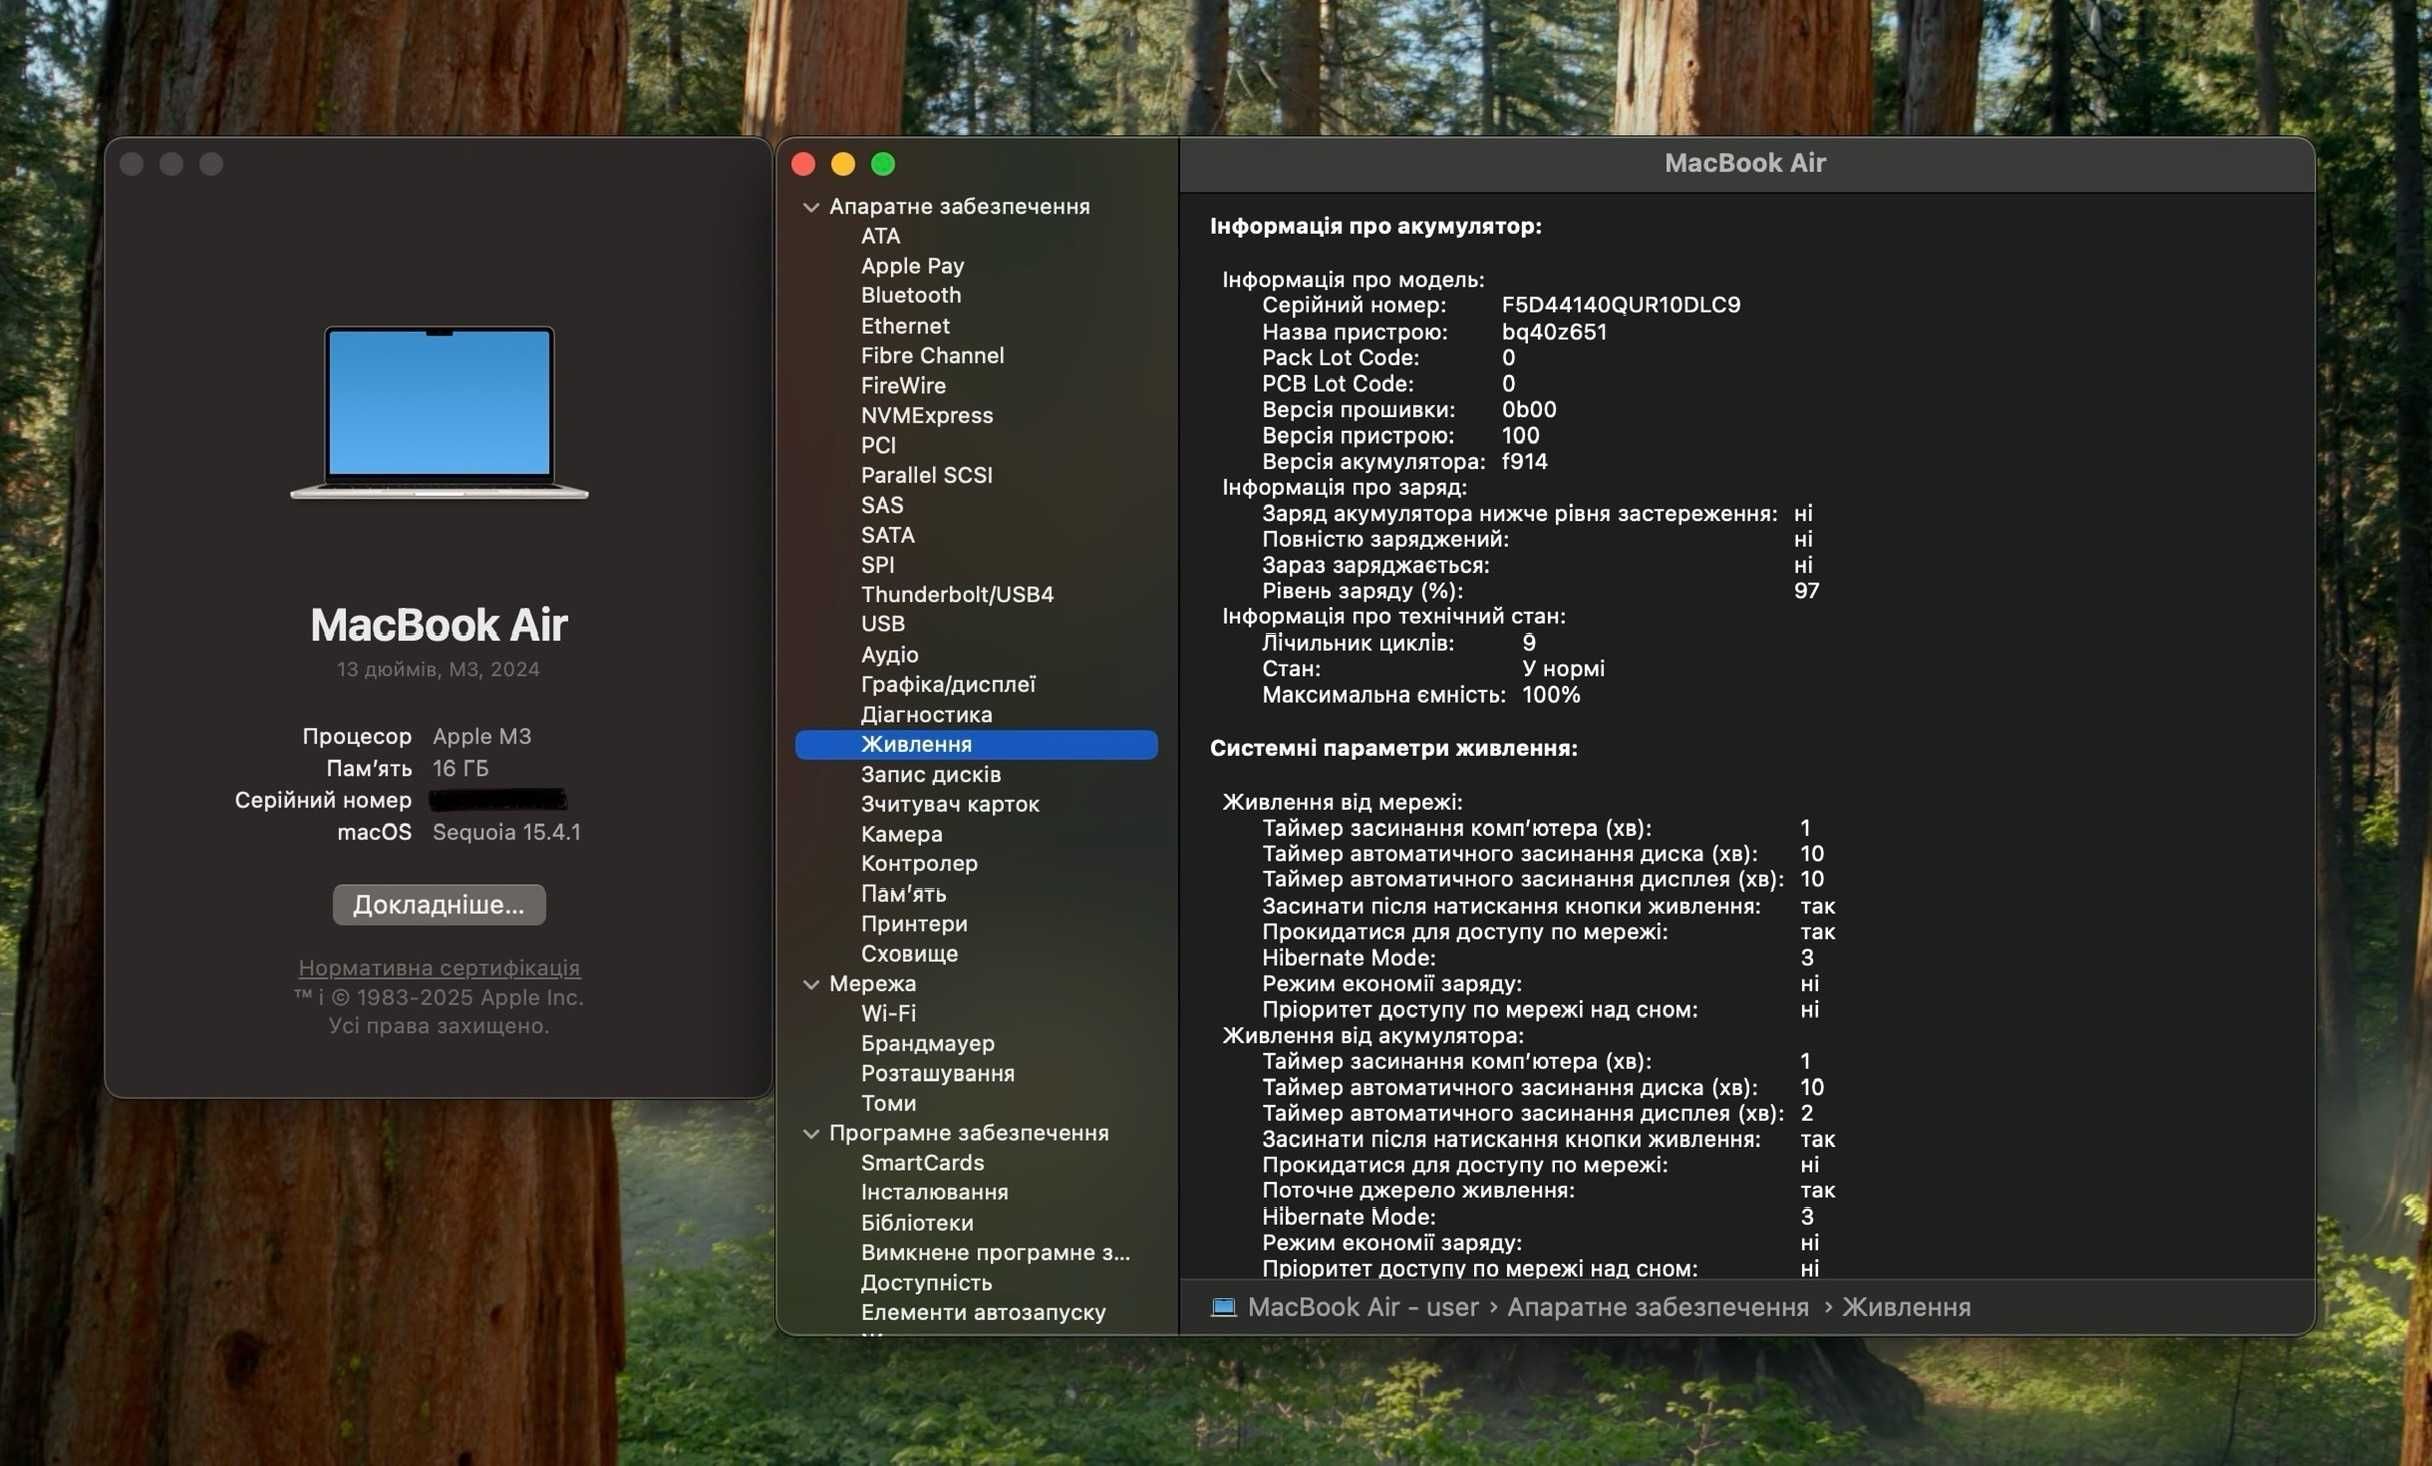Select Fibre Channel in the sidebar
2432x1466 pixels.
coord(932,355)
